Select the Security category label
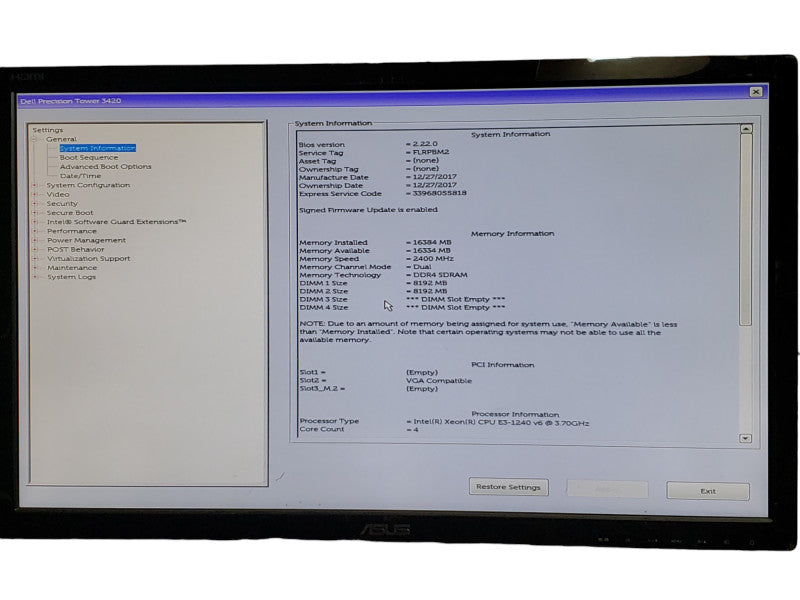800x600 pixels. [x=62, y=204]
